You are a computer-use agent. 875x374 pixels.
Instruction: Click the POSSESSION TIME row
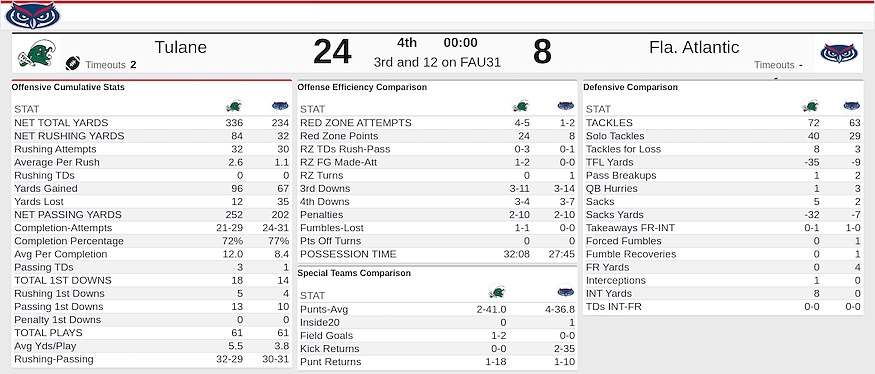[x=437, y=255]
